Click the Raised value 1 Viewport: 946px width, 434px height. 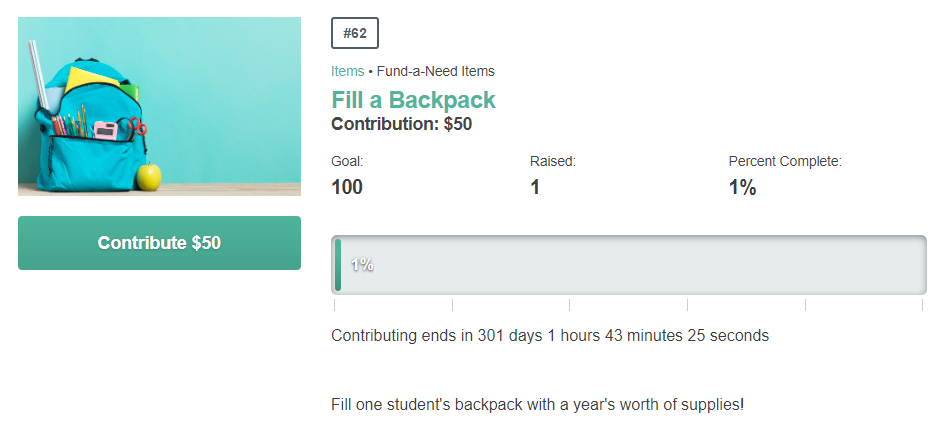click(535, 187)
